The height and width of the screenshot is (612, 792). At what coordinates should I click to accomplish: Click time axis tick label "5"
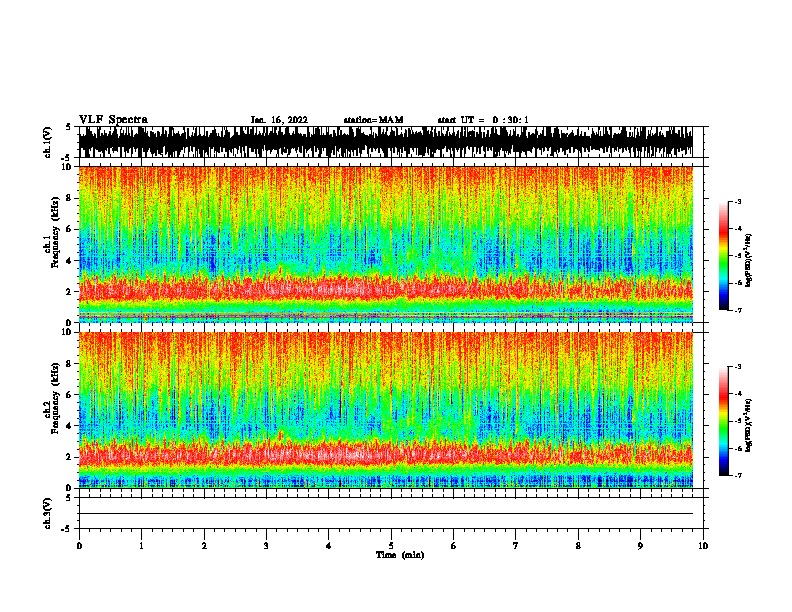coord(391,546)
